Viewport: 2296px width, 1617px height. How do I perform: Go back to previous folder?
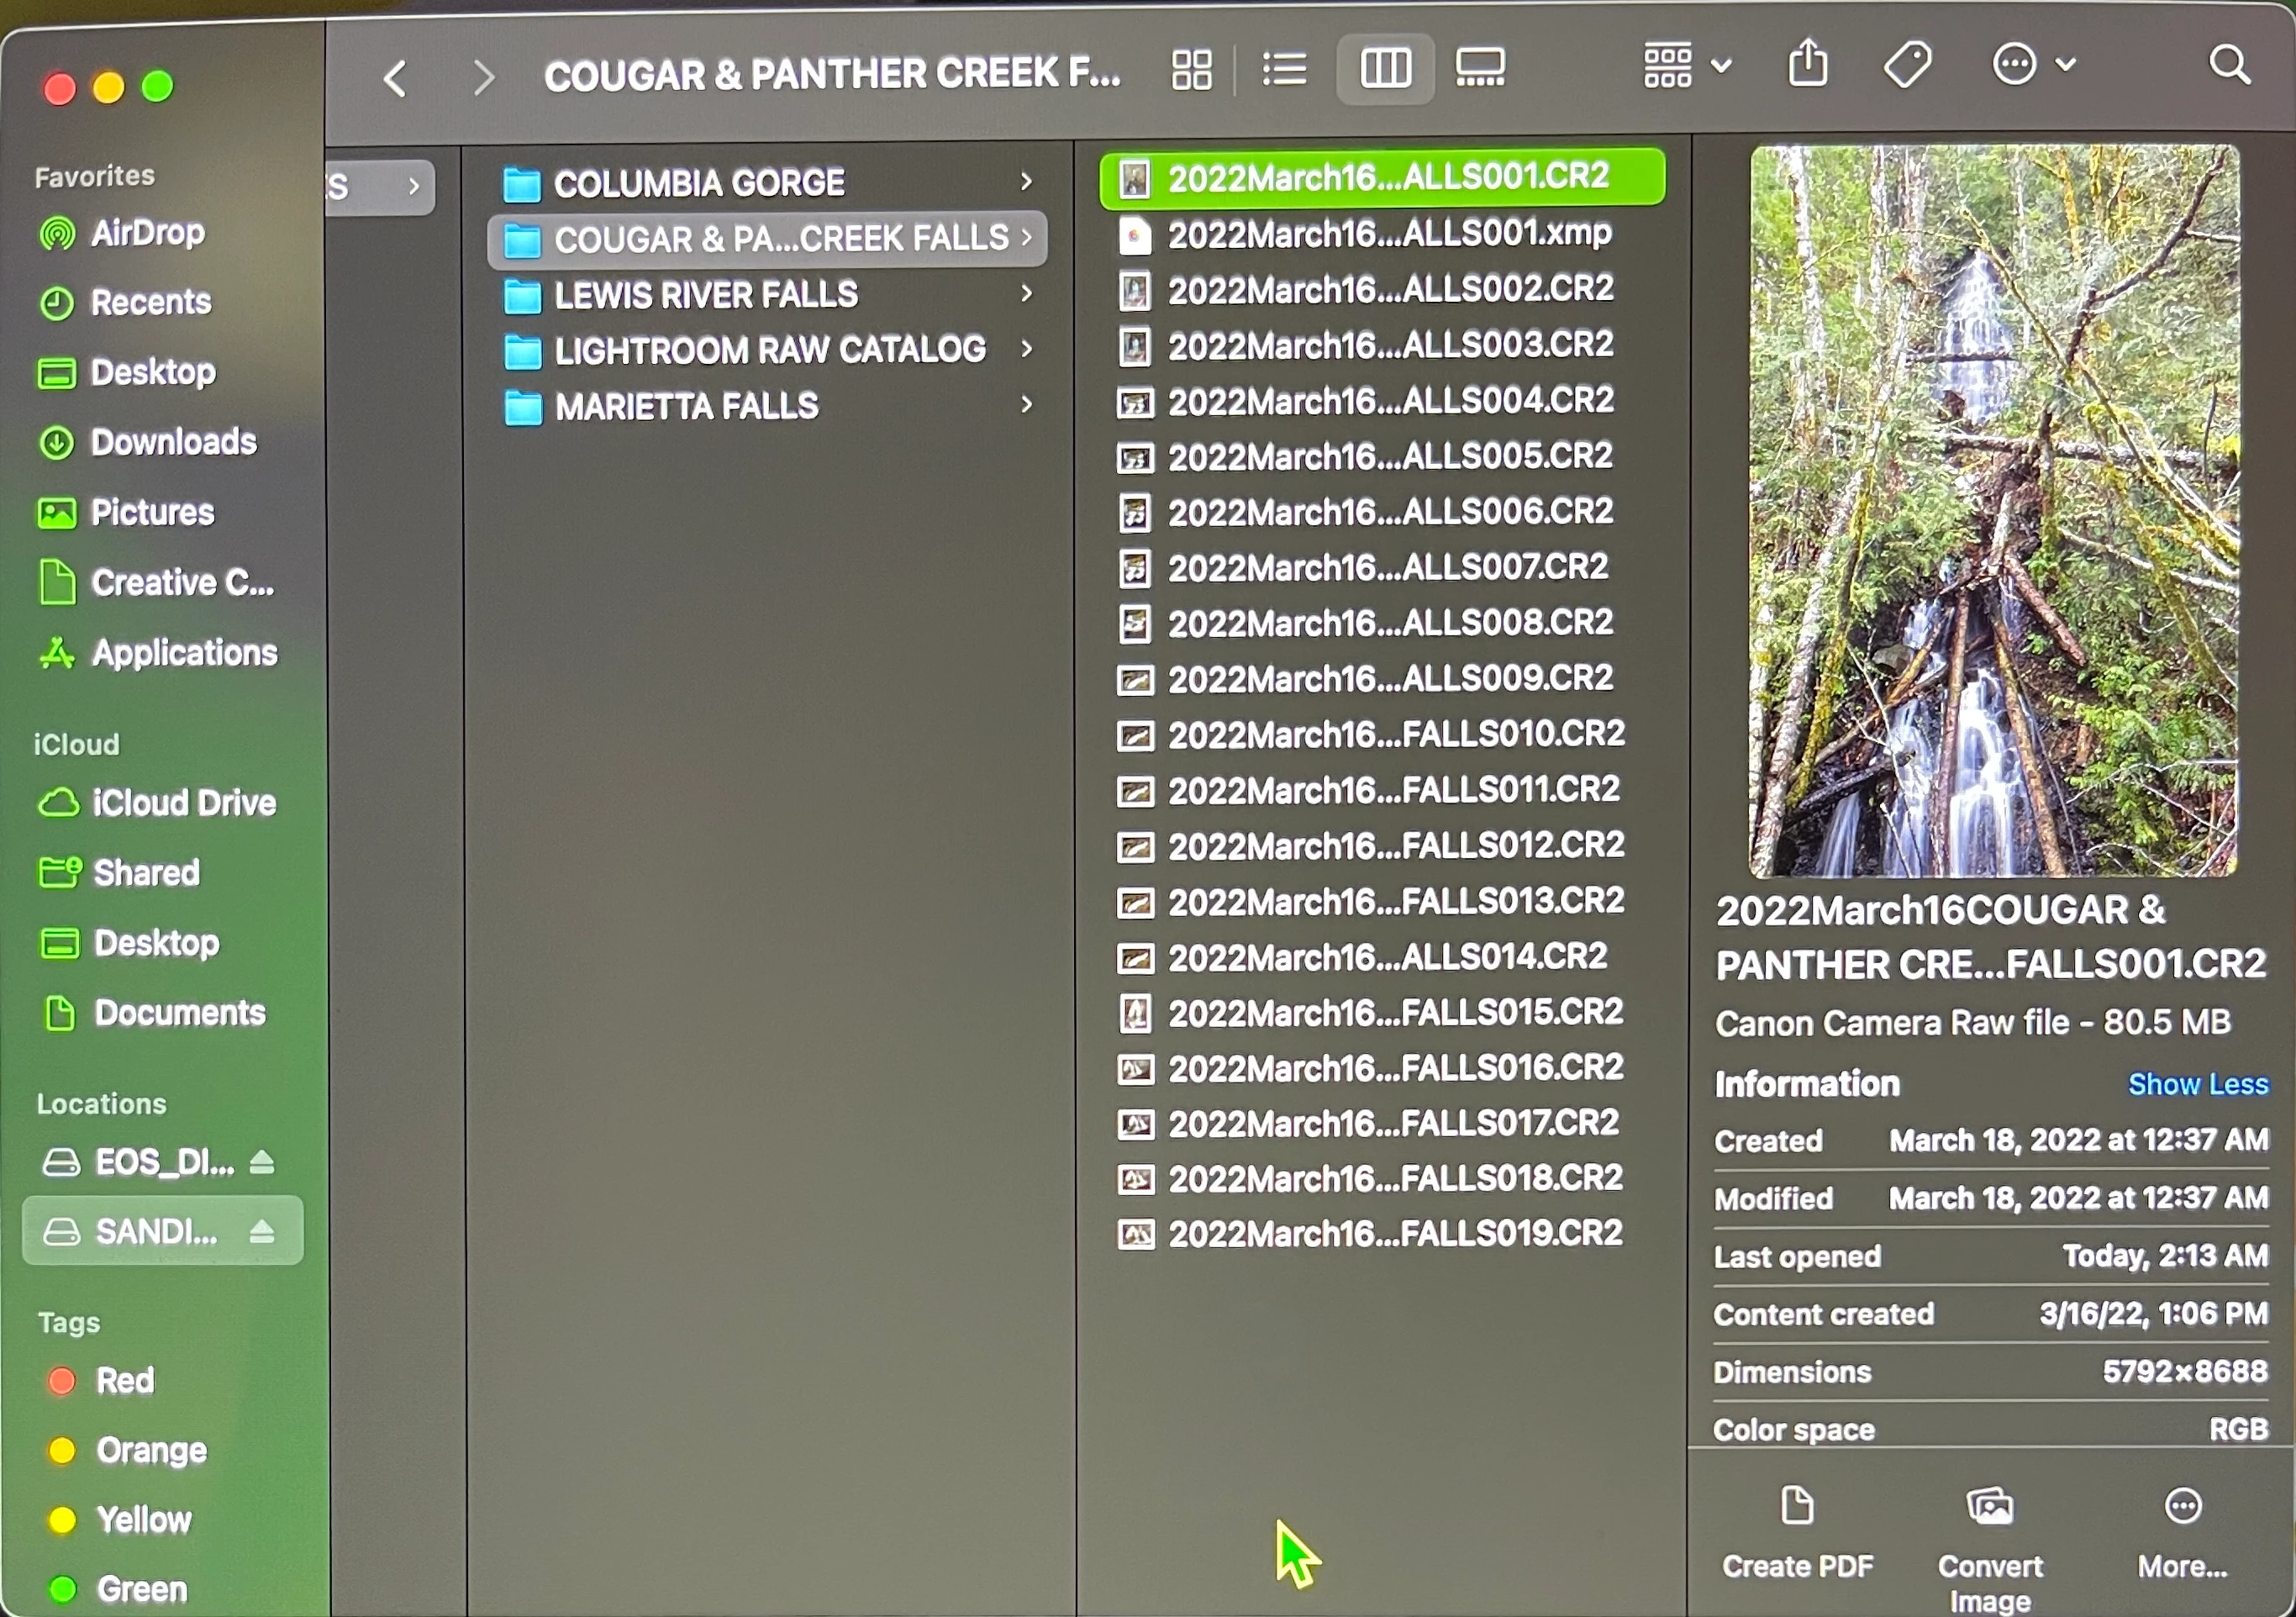(x=396, y=78)
